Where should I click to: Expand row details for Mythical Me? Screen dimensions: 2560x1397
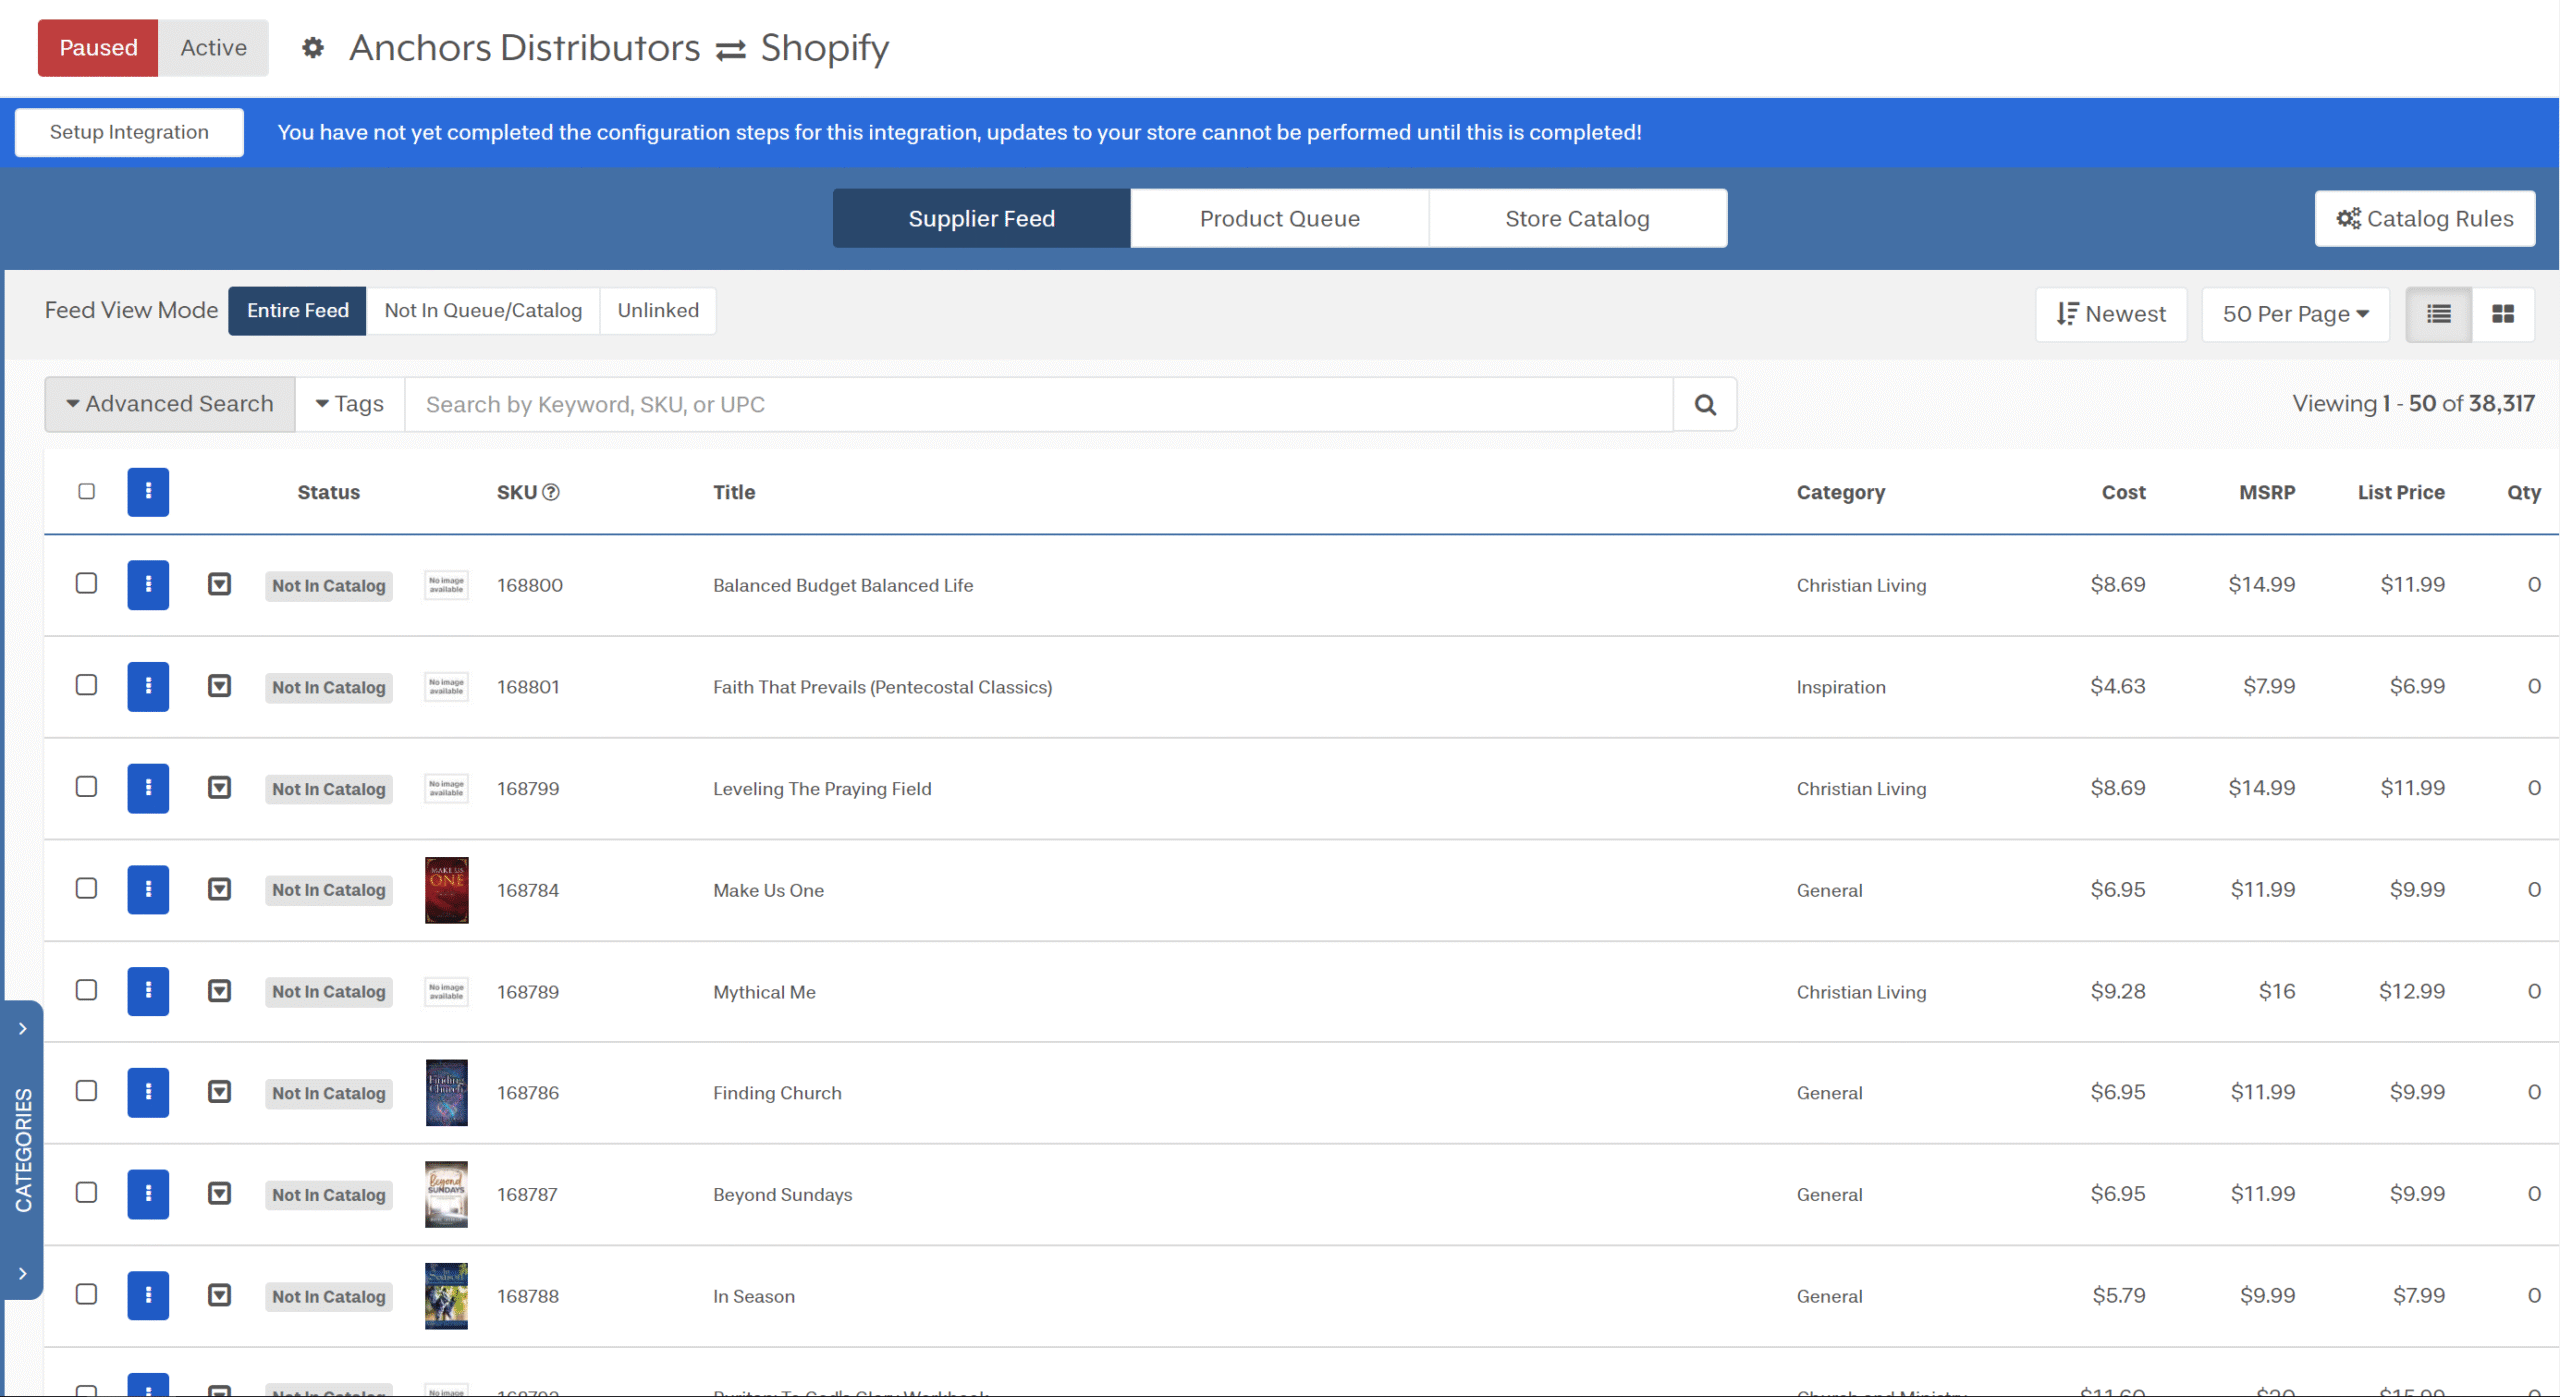click(219, 990)
